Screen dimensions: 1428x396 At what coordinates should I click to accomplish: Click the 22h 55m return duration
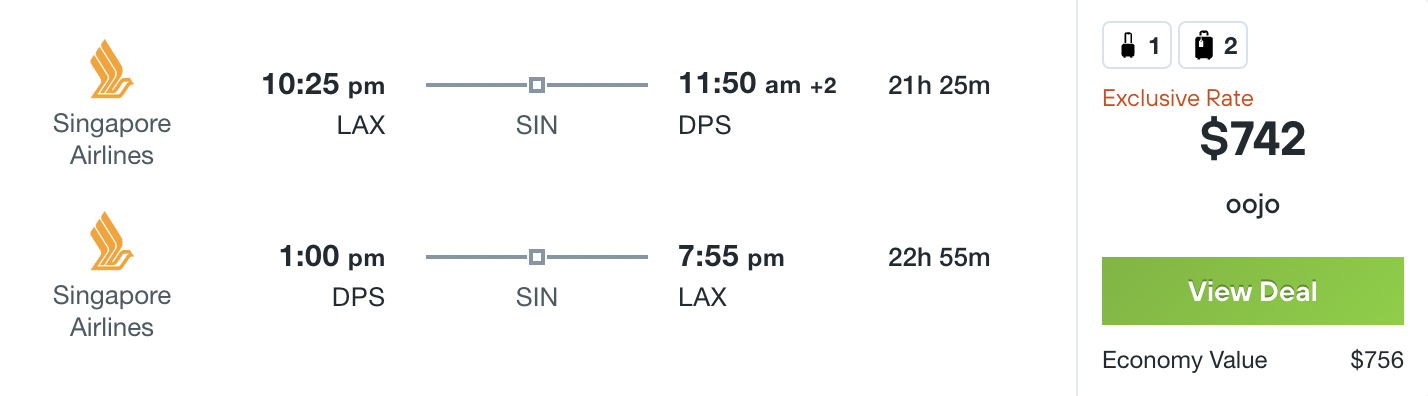point(939,257)
